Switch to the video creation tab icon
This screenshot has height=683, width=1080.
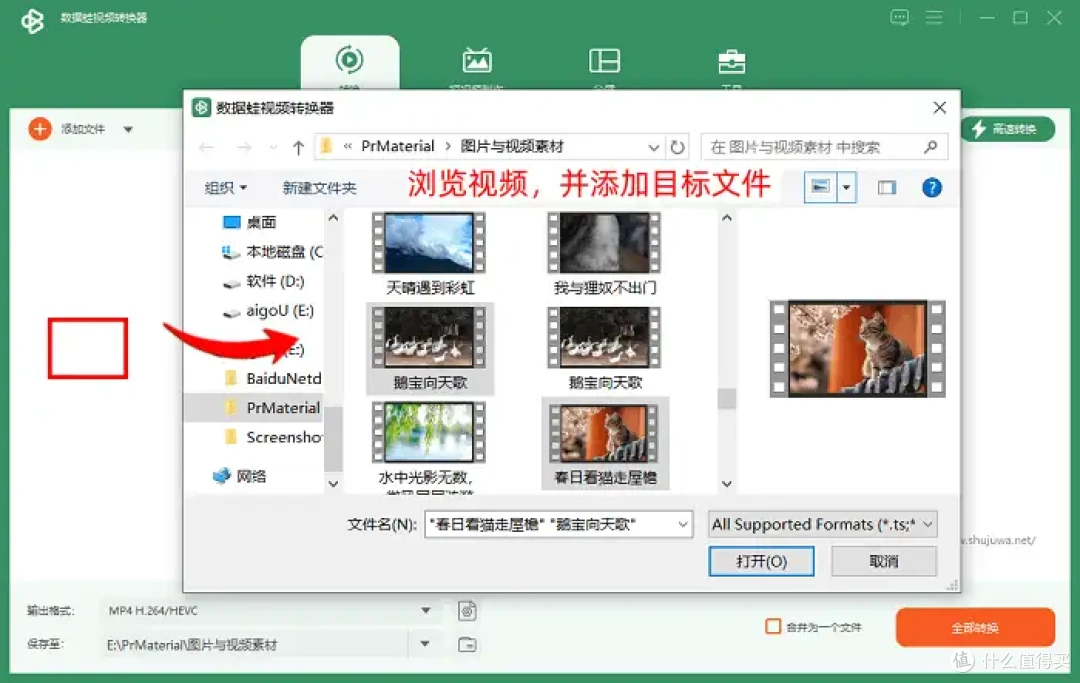click(477, 61)
